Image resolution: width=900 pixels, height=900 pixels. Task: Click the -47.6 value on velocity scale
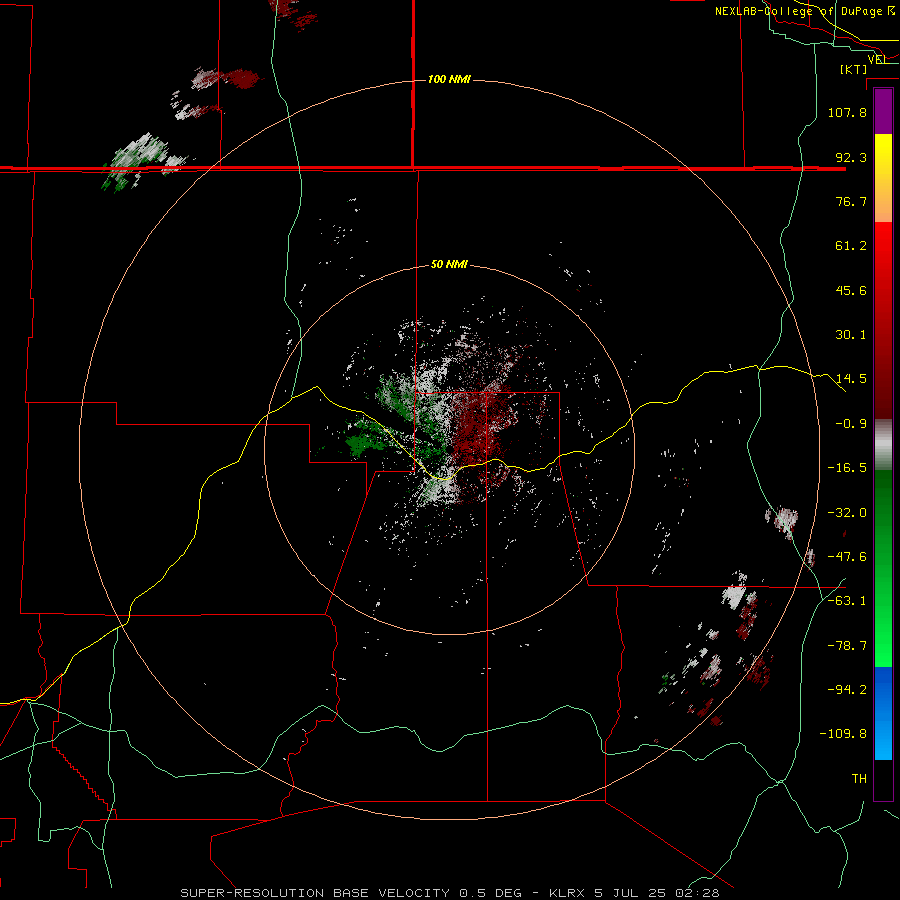coord(847,557)
